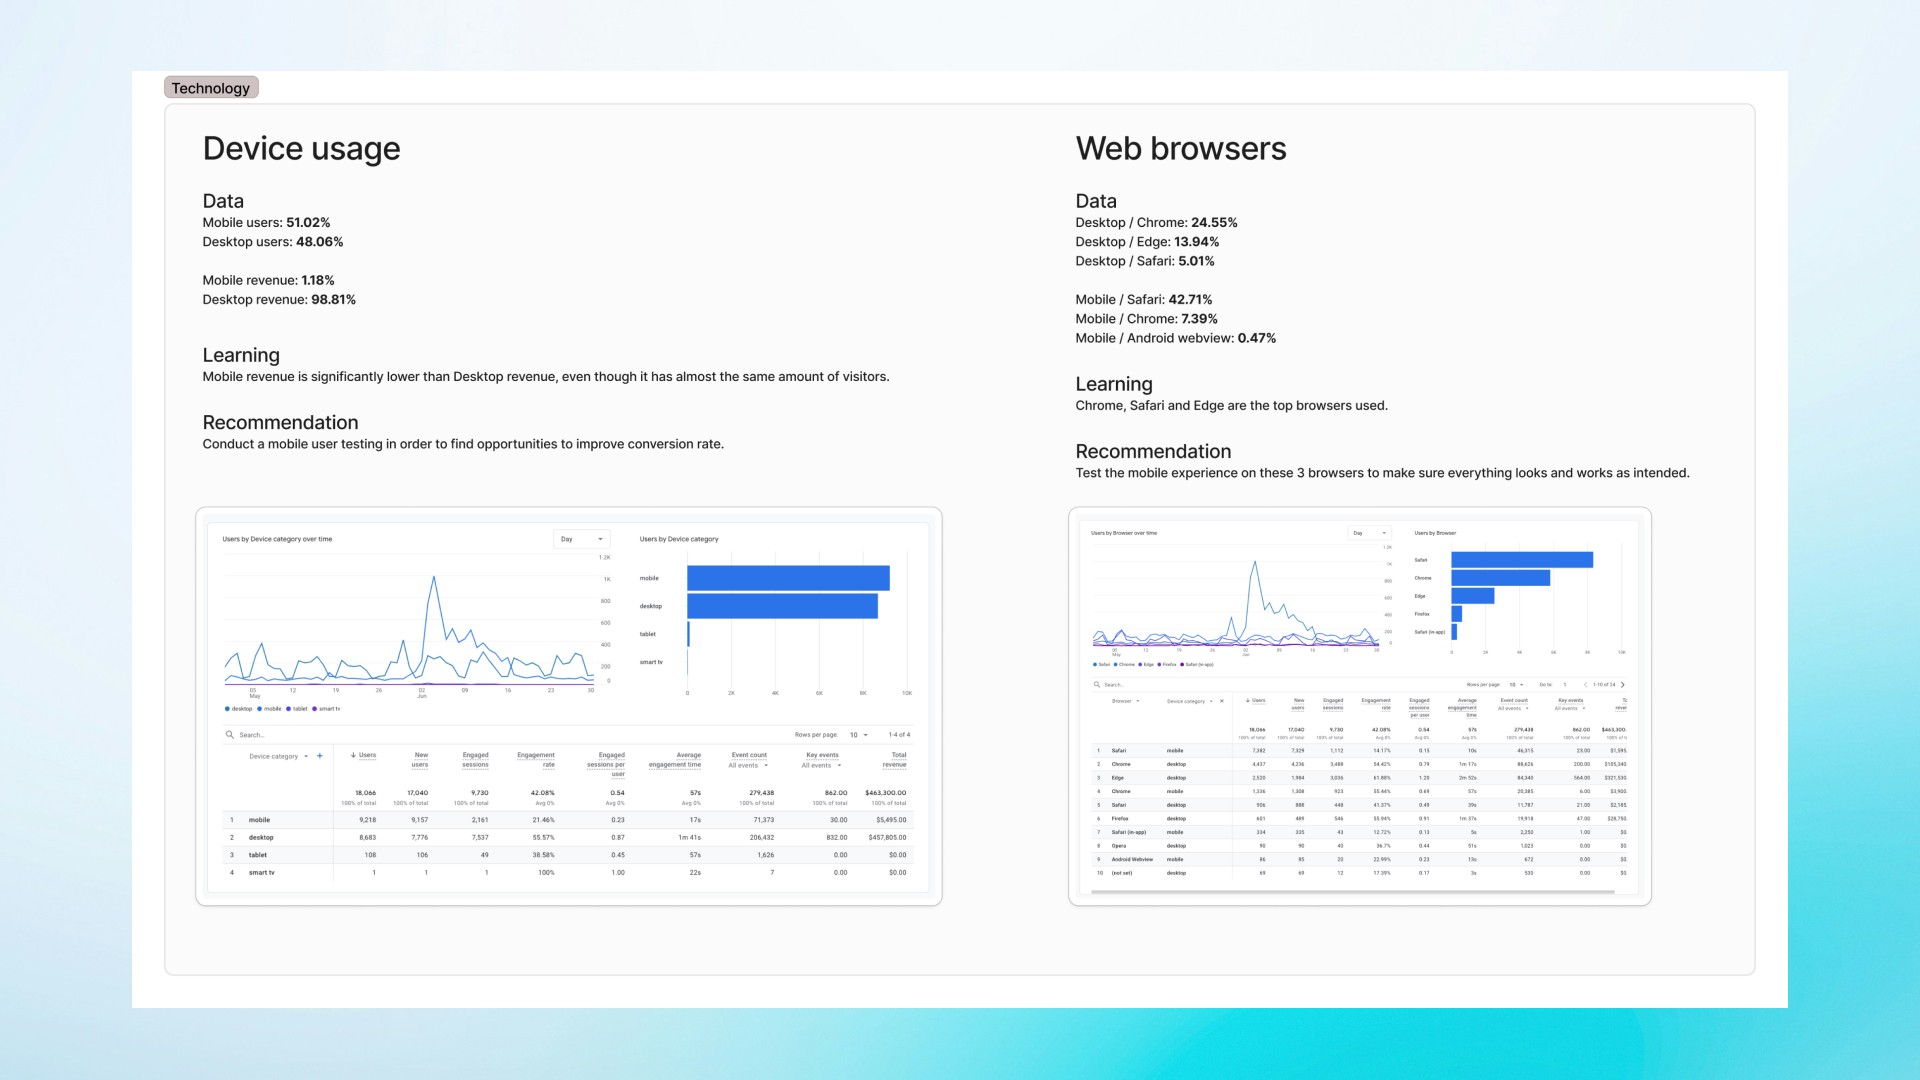Toggle tablet series in device chart legend
This screenshot has height=1080, width=1920.
click(297, 709)
